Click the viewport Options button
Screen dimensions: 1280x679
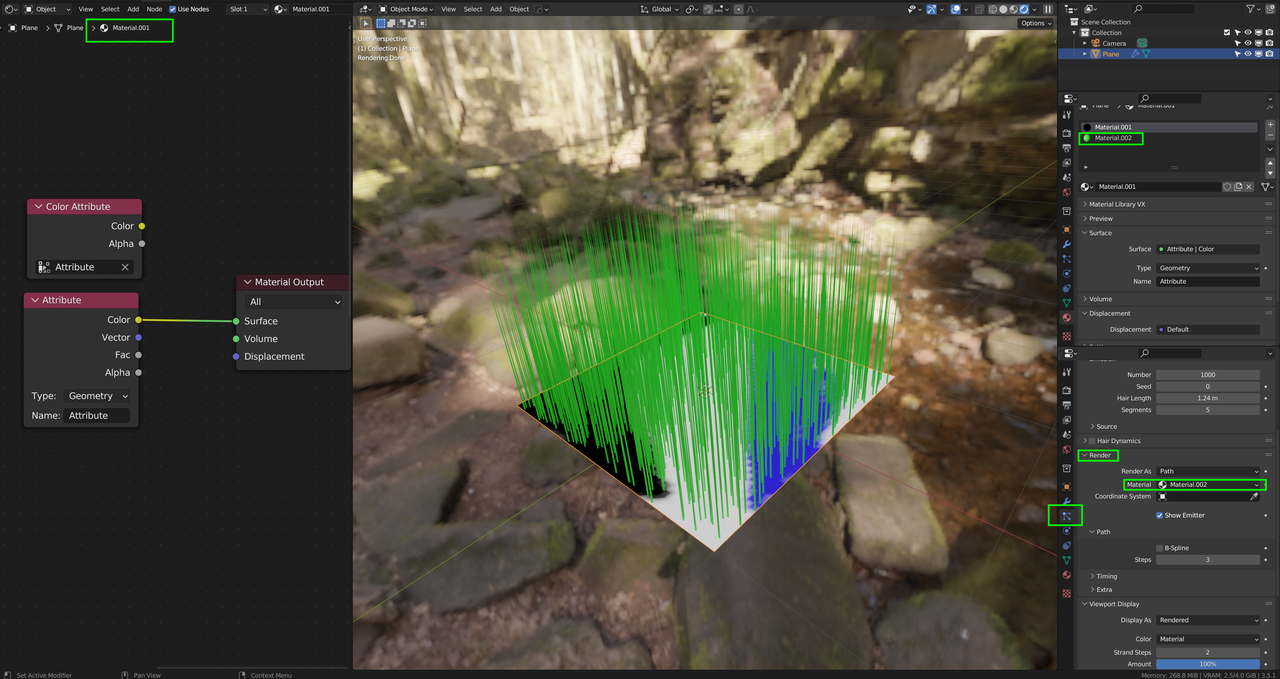pos(1035,23)
